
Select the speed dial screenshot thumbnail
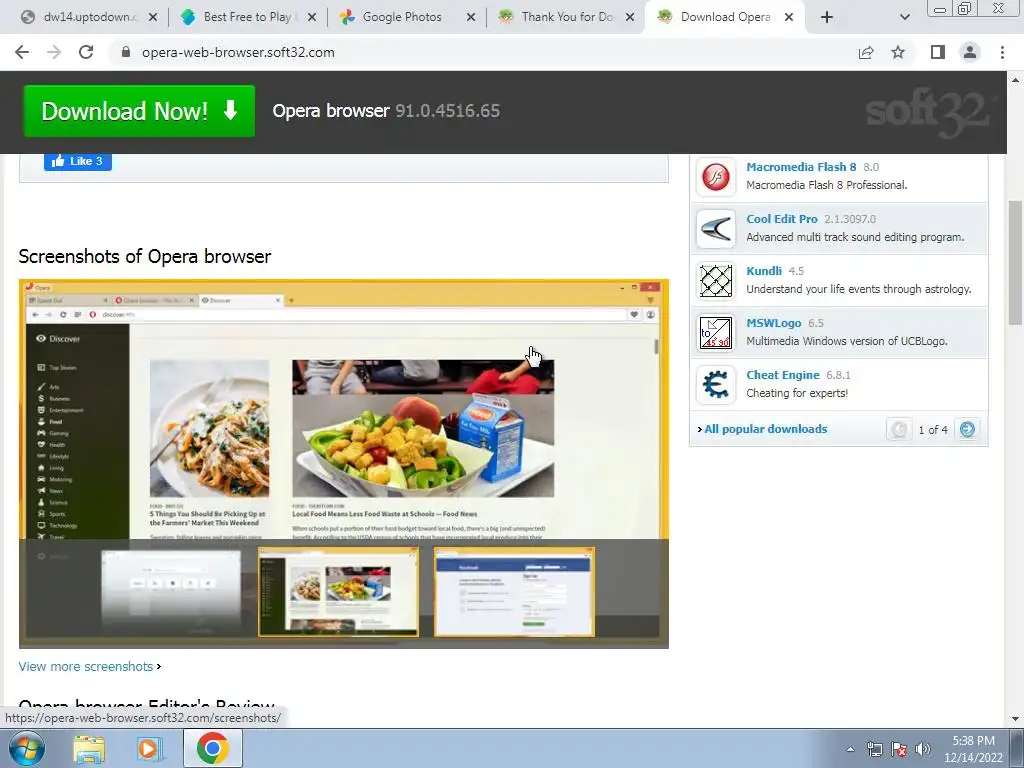(170, 592)
